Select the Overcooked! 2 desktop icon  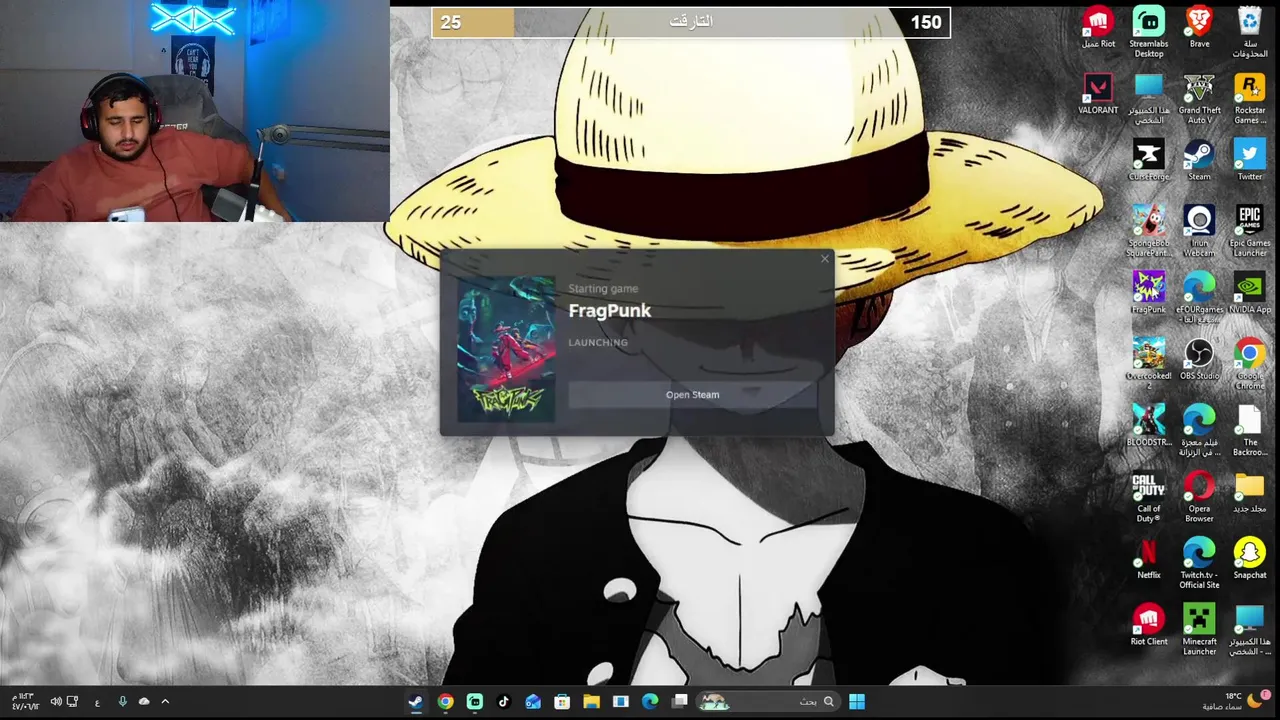[x=1148, y=364]
